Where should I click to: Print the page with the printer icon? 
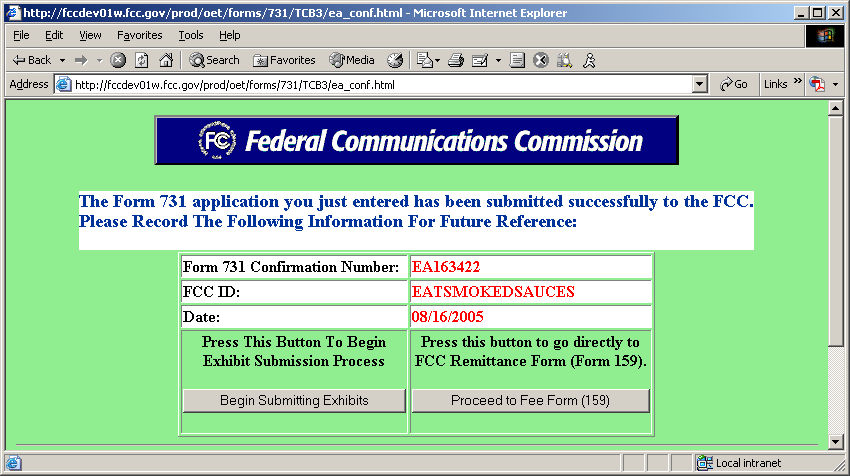coord(455,60)
